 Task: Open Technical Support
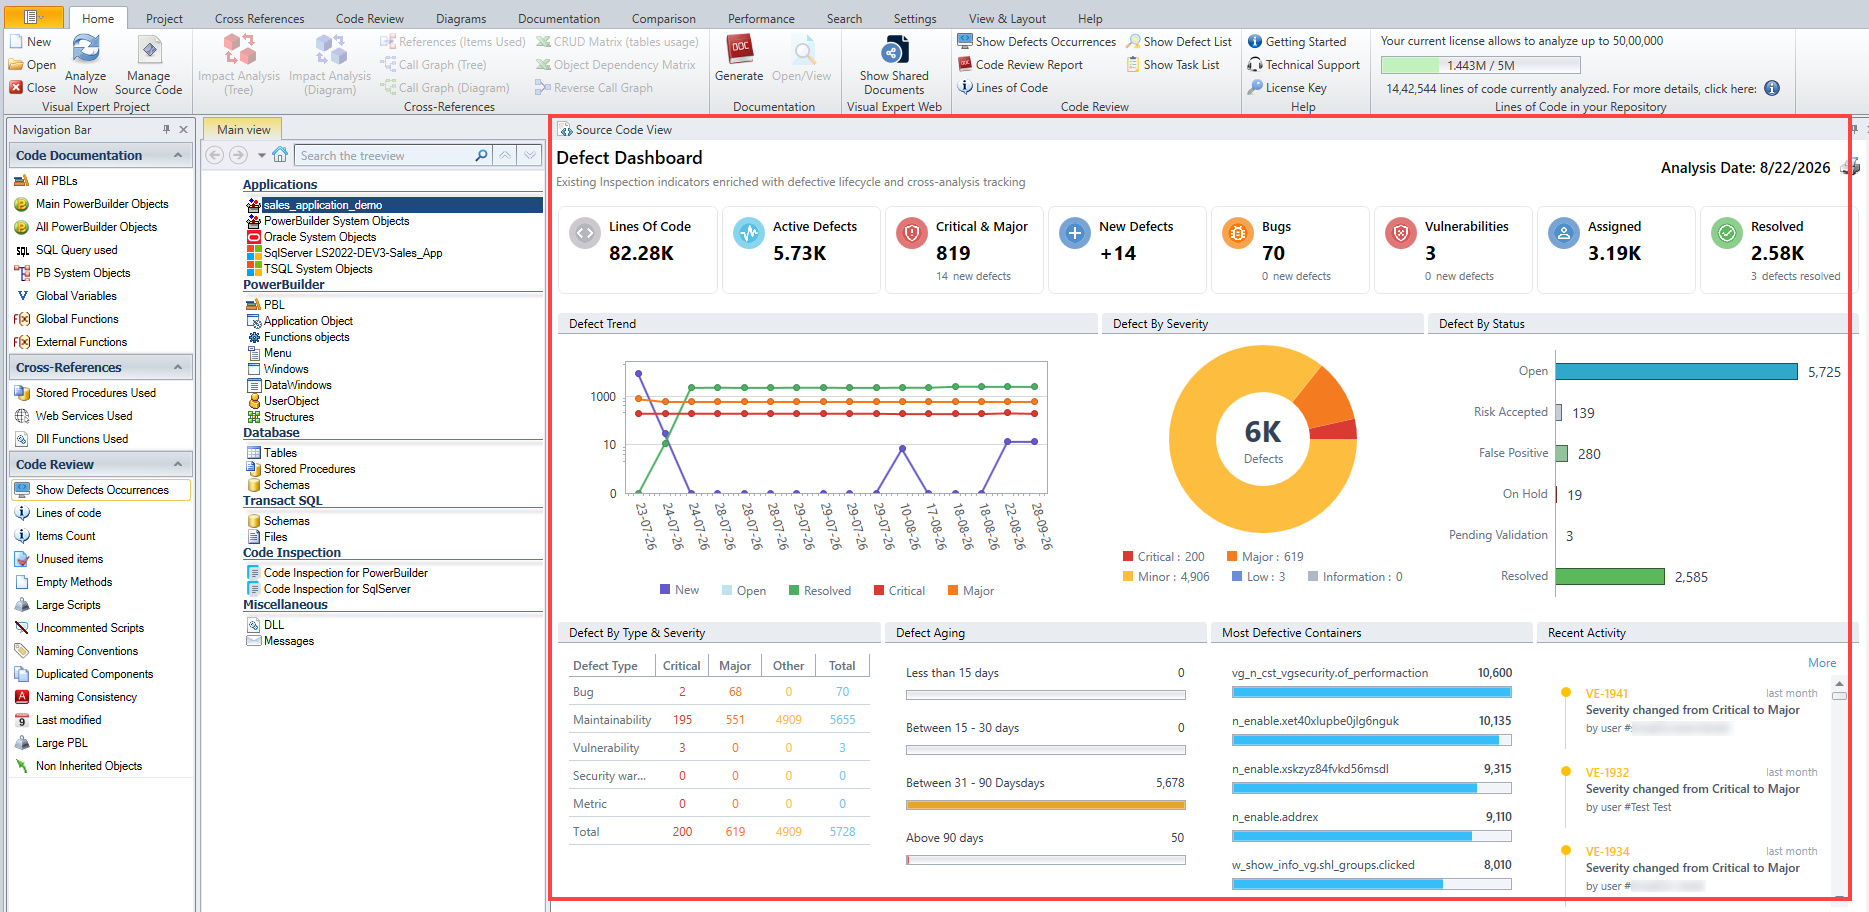(x=1304, y=65)
